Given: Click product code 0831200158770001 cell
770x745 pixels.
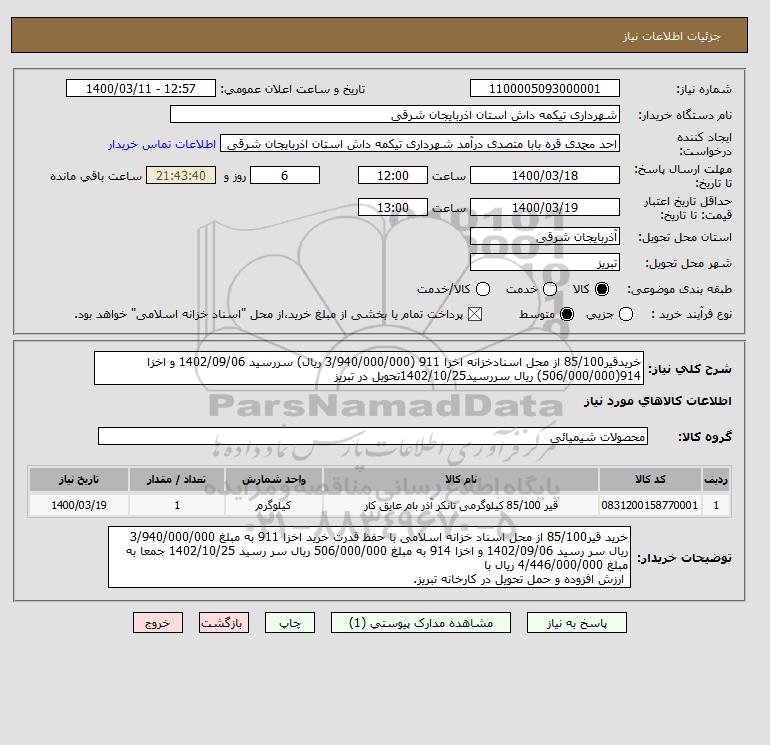Looking at the screenshot, I should pos(650,505).
